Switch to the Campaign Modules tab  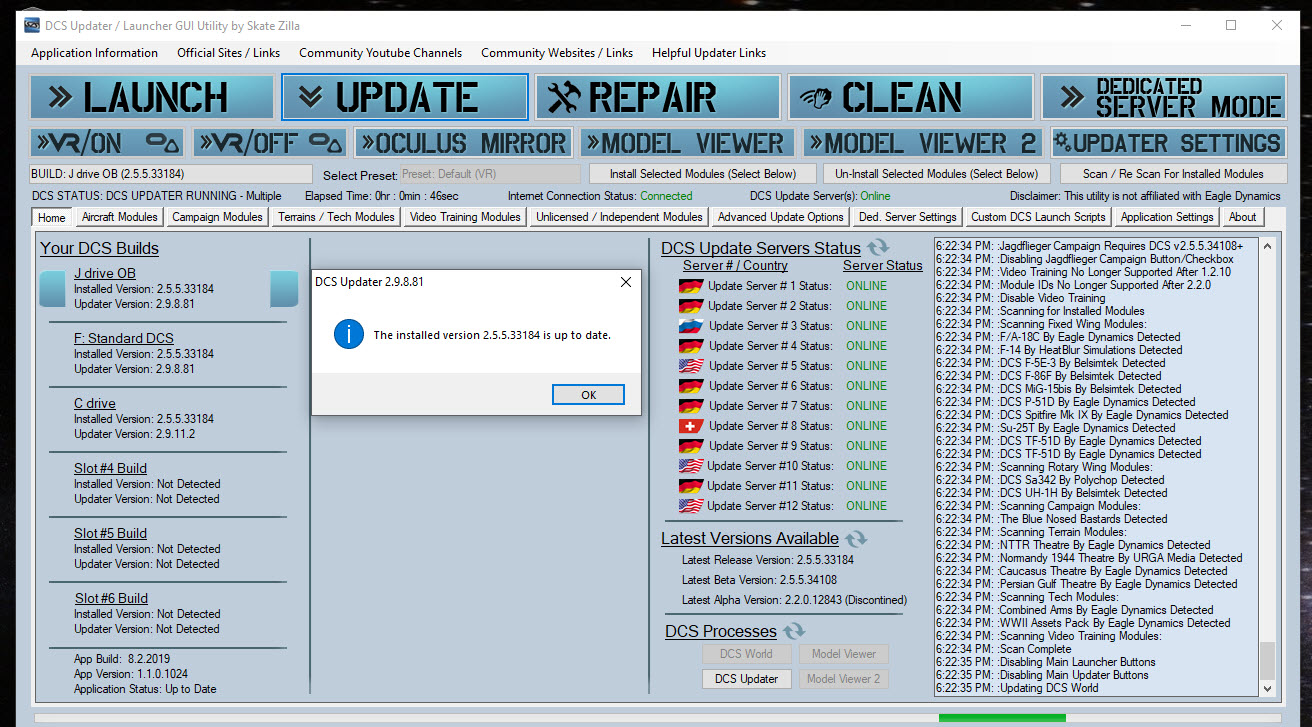[x=217, y=217]
